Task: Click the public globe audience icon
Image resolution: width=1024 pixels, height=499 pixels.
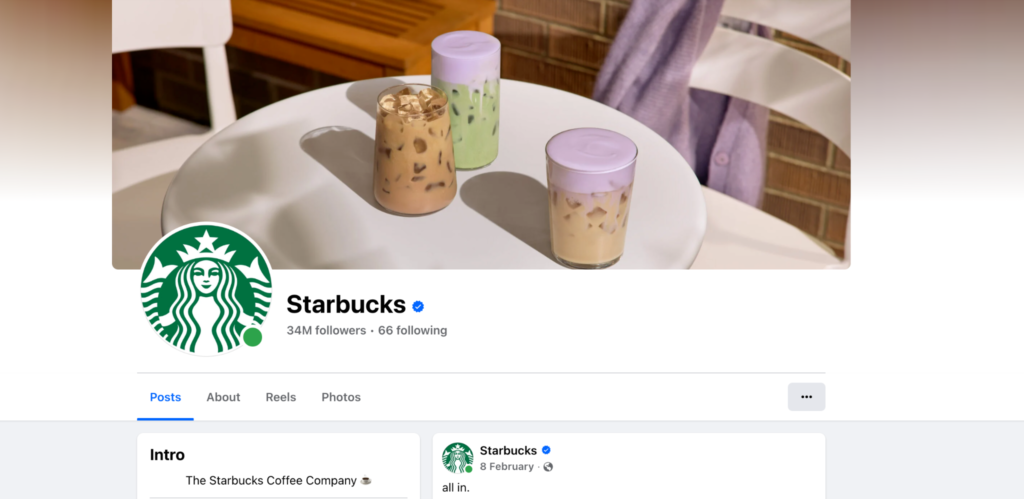Action: (x=548, y=467)
